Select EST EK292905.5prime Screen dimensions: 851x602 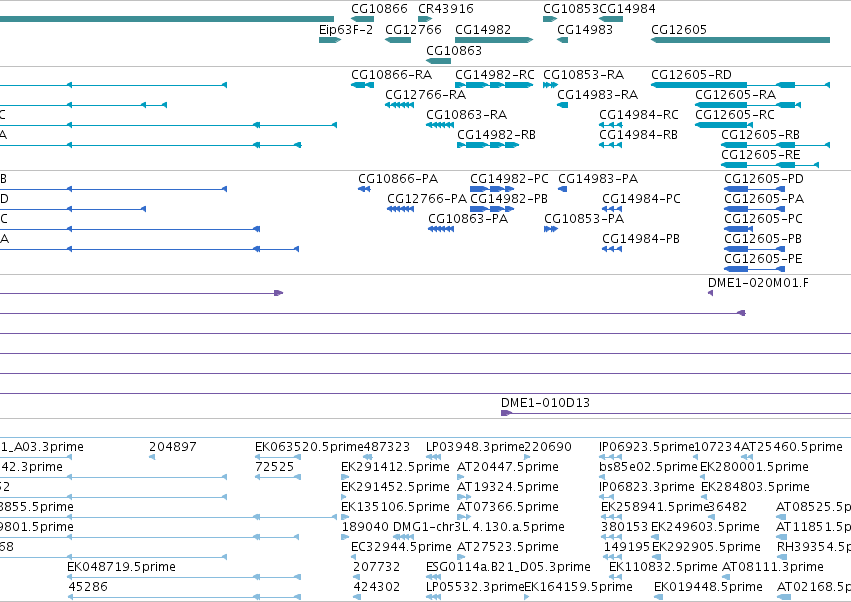click(706, 548)
